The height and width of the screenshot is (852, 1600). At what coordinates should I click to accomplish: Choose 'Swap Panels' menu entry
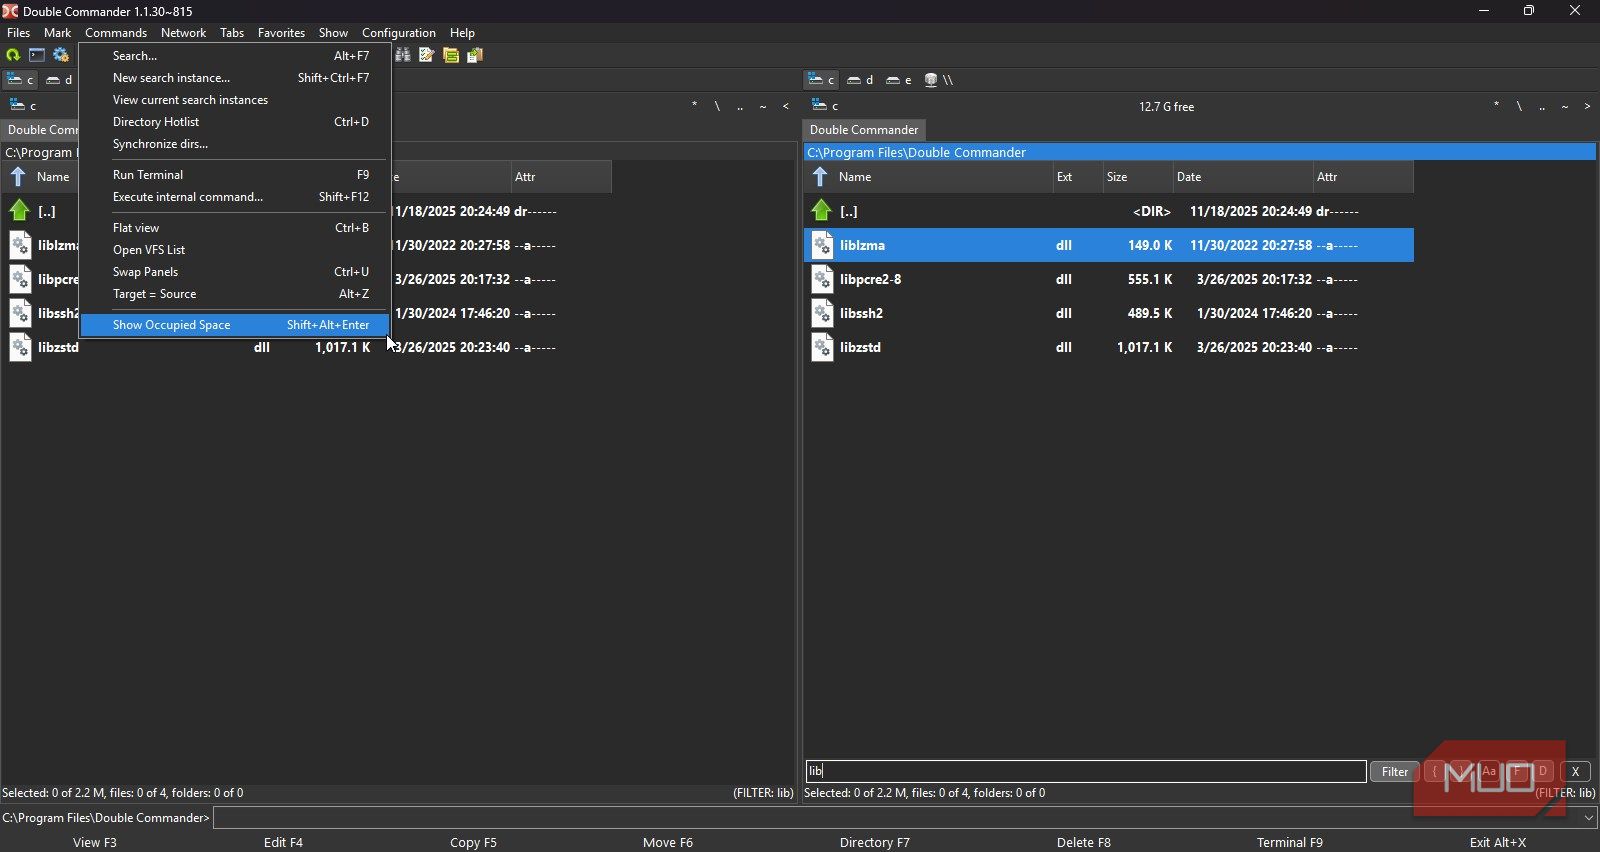coord(234,272)
